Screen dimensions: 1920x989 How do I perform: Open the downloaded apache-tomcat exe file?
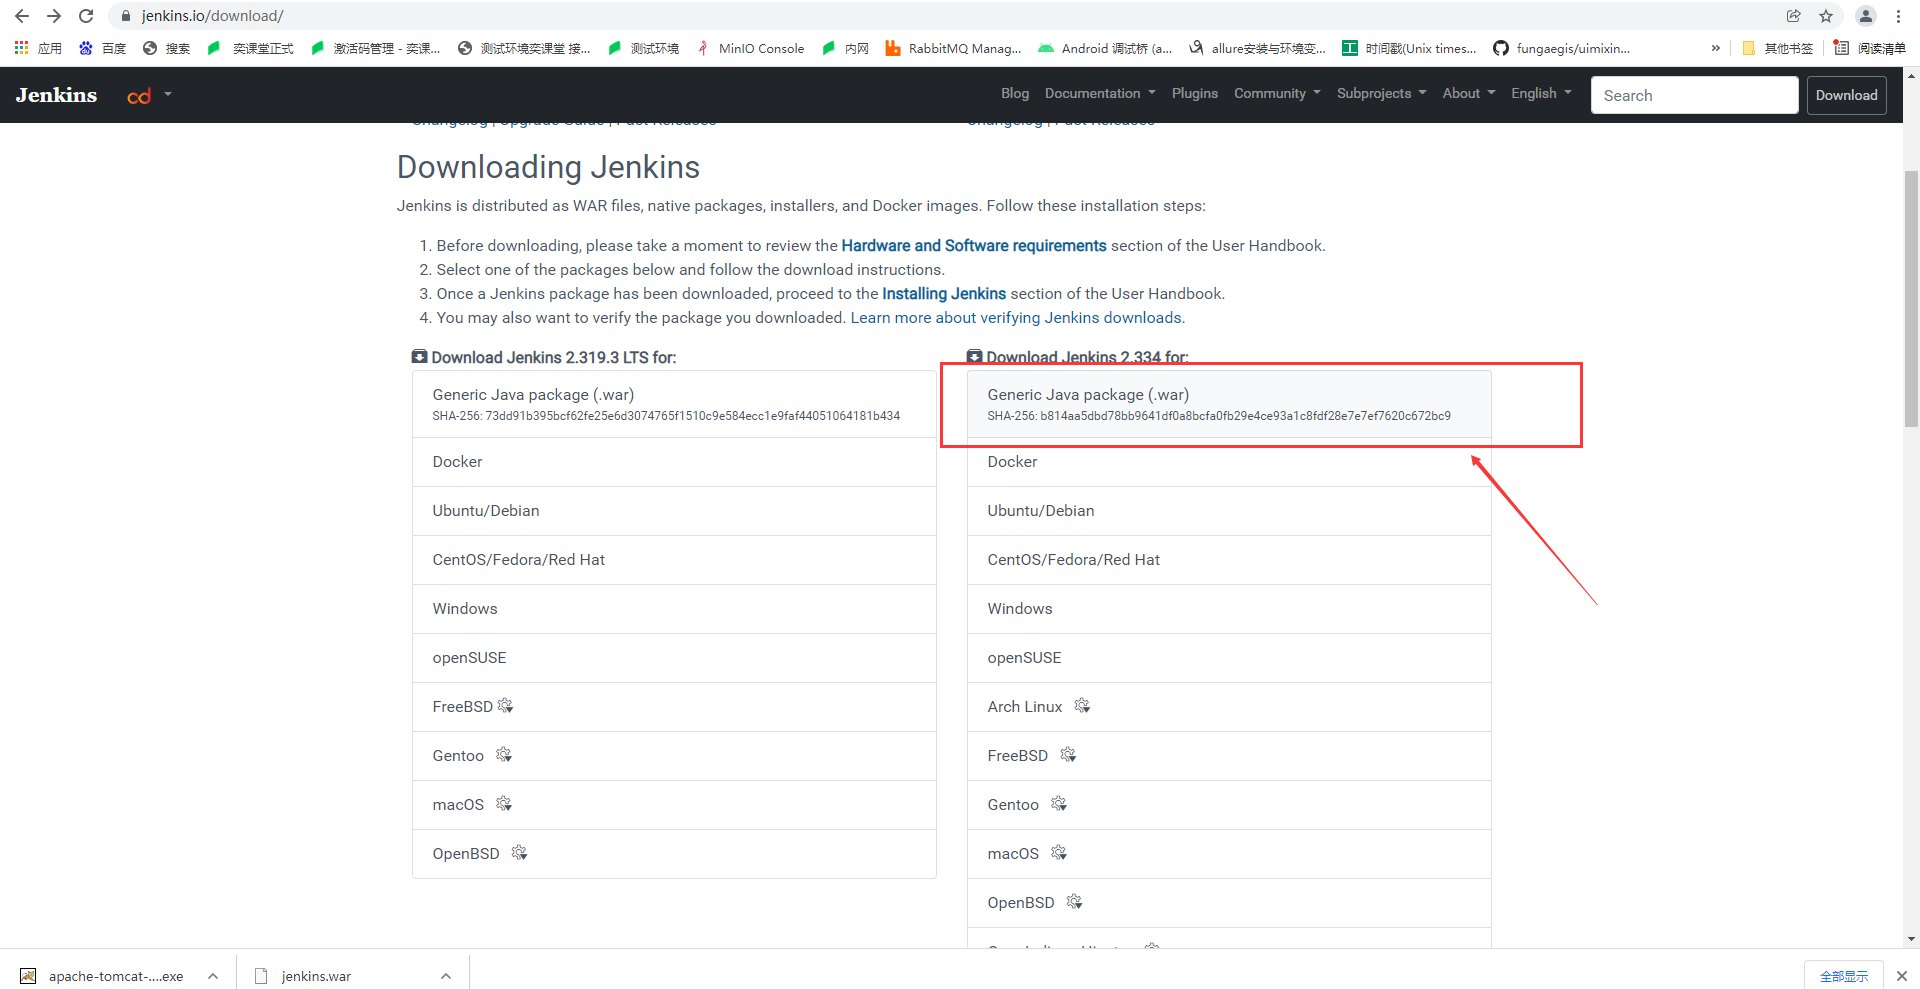pyautogui.click(x=103, y=976)
